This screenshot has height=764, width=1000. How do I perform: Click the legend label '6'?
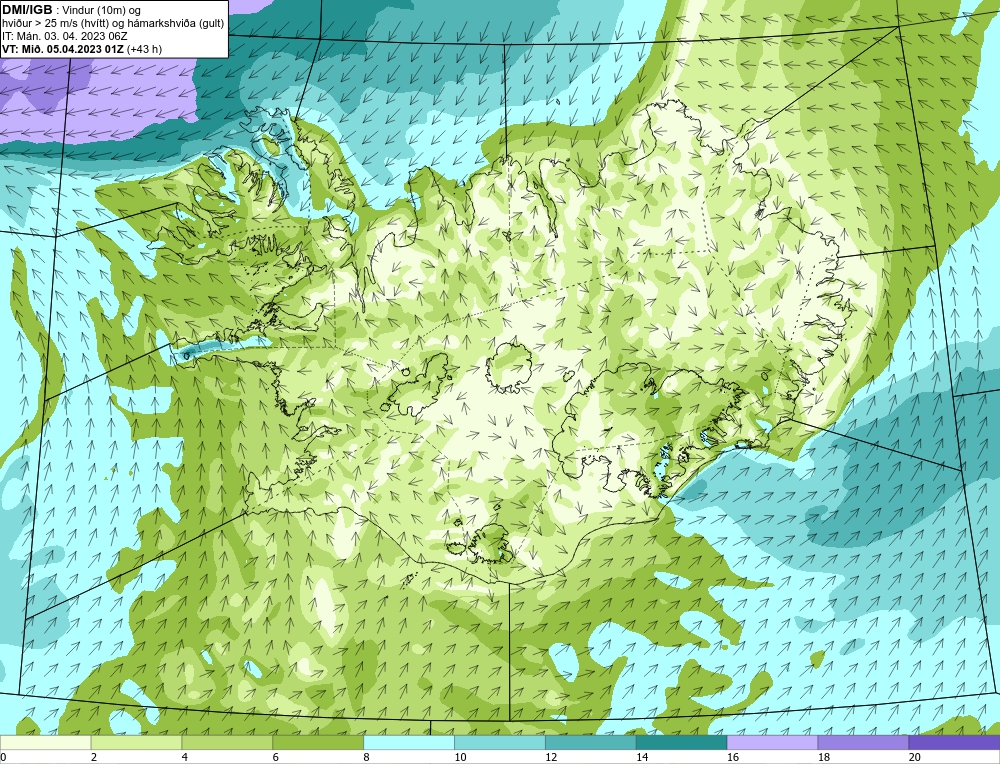click(x=276, y=757)
